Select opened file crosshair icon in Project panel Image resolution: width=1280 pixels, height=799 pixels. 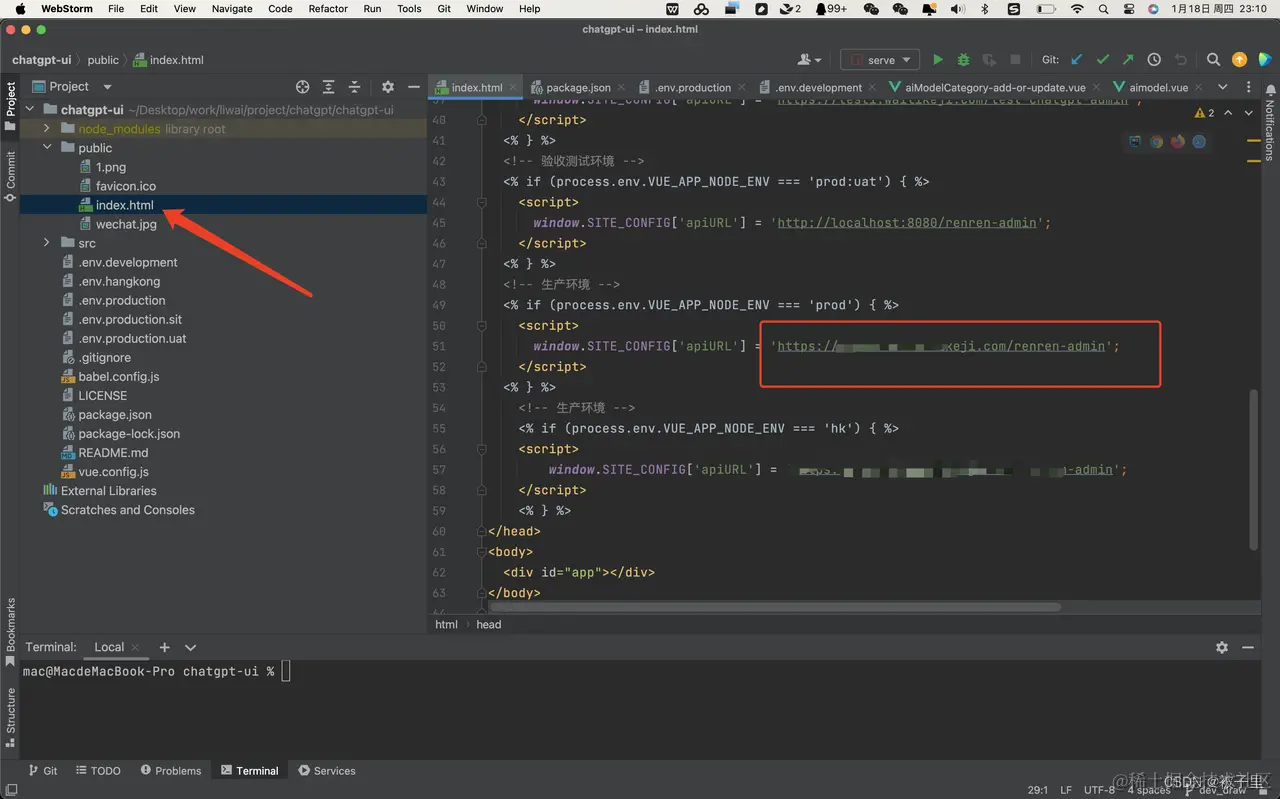tap(303, 87)
